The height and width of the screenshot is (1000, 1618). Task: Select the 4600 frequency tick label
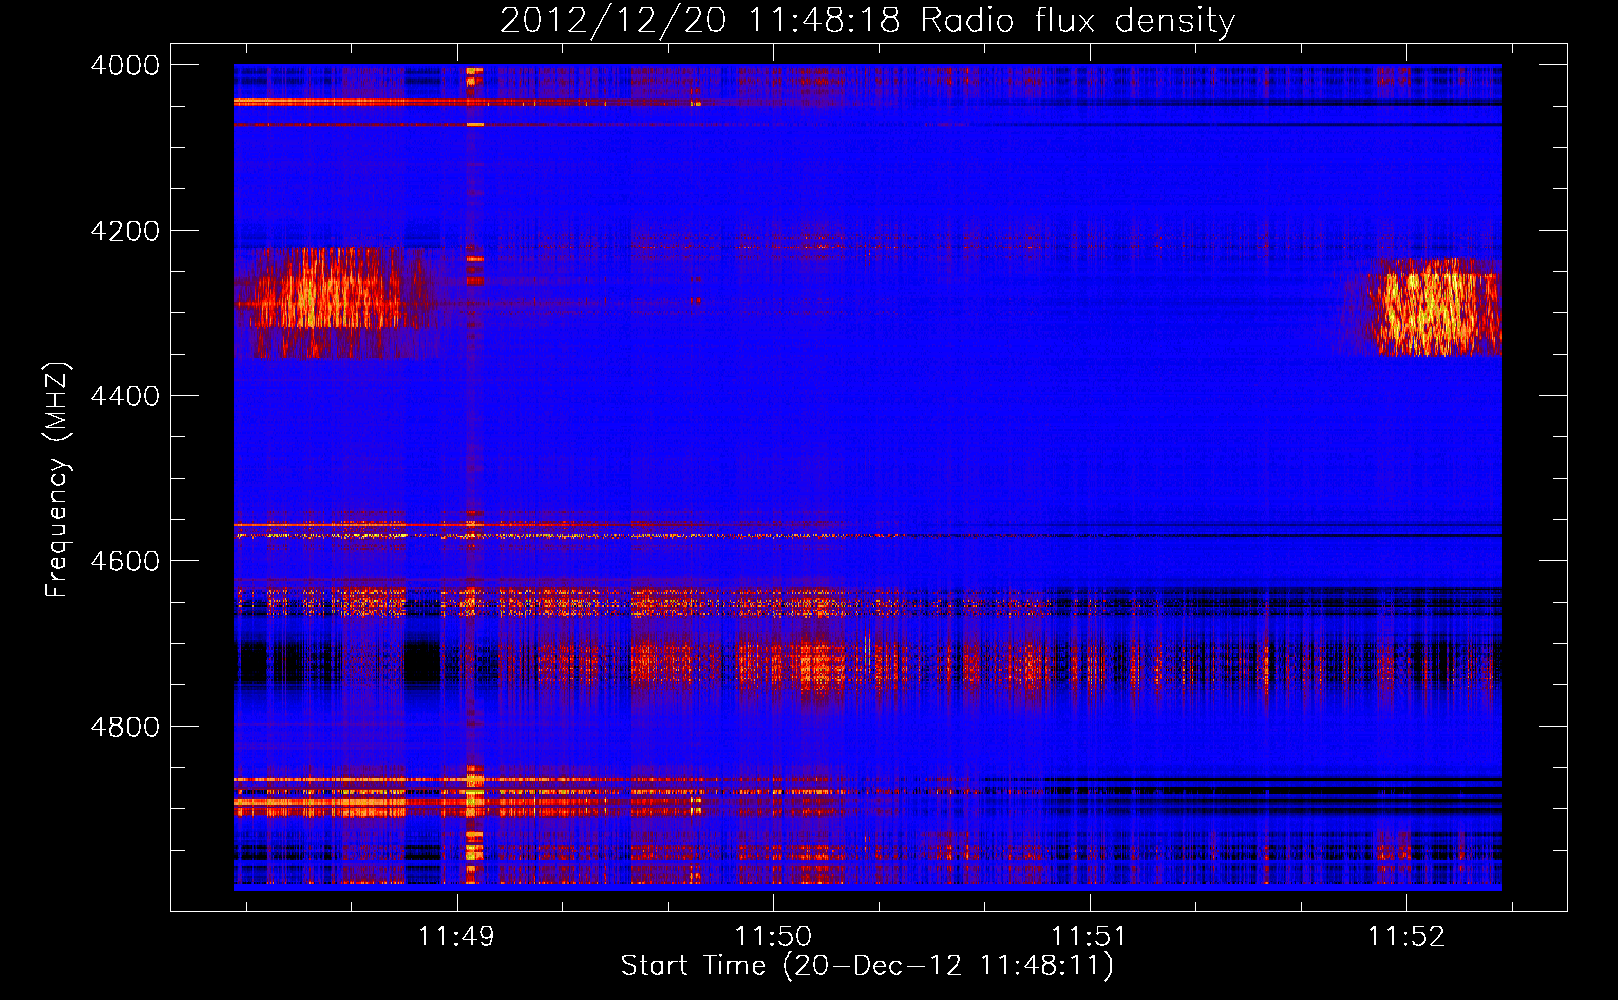coord(125,561)
